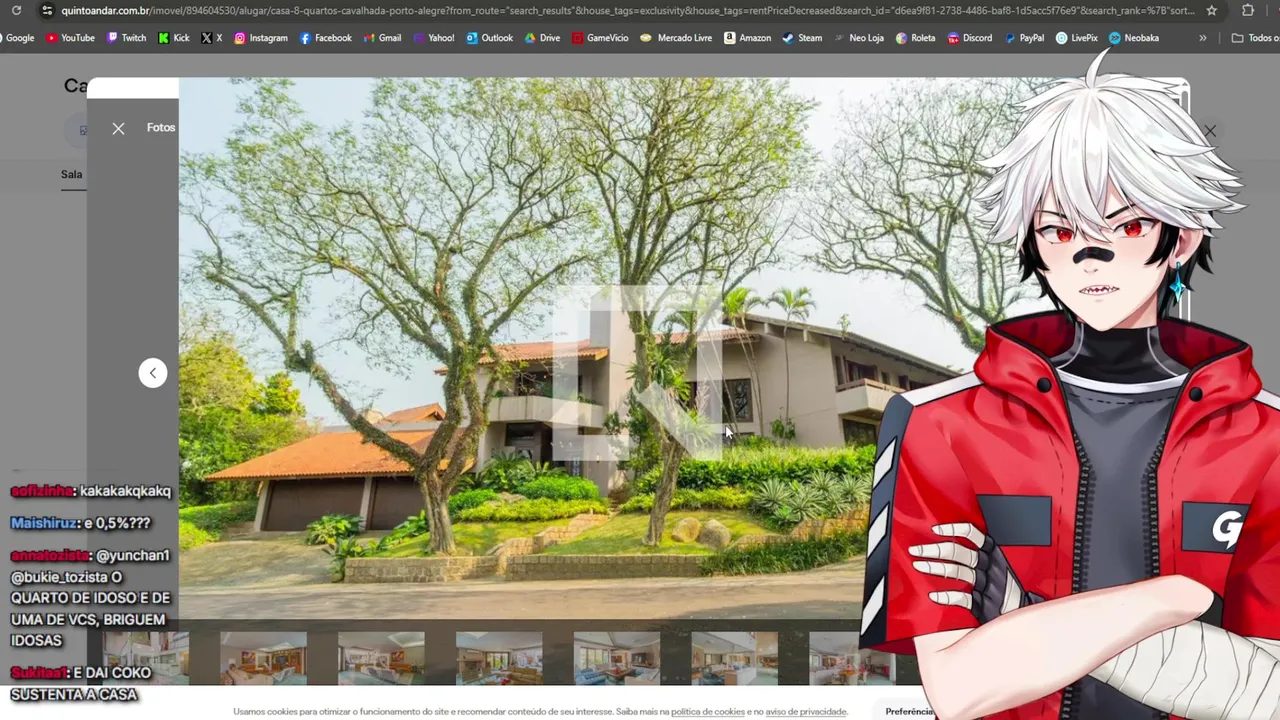Open the política de cookies link

tap(708, 712)
